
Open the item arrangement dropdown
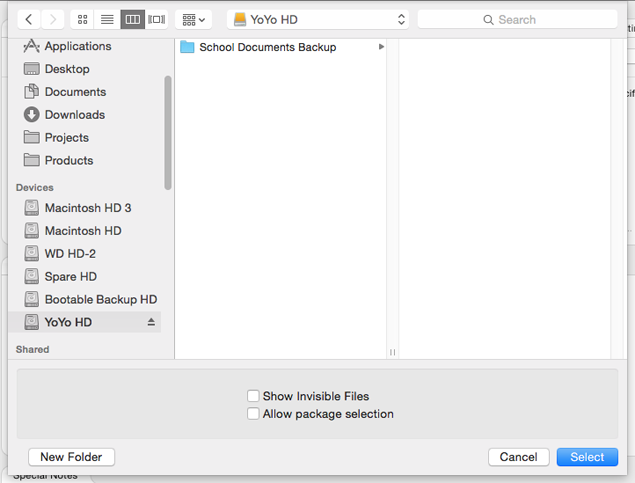coord(194,19)
